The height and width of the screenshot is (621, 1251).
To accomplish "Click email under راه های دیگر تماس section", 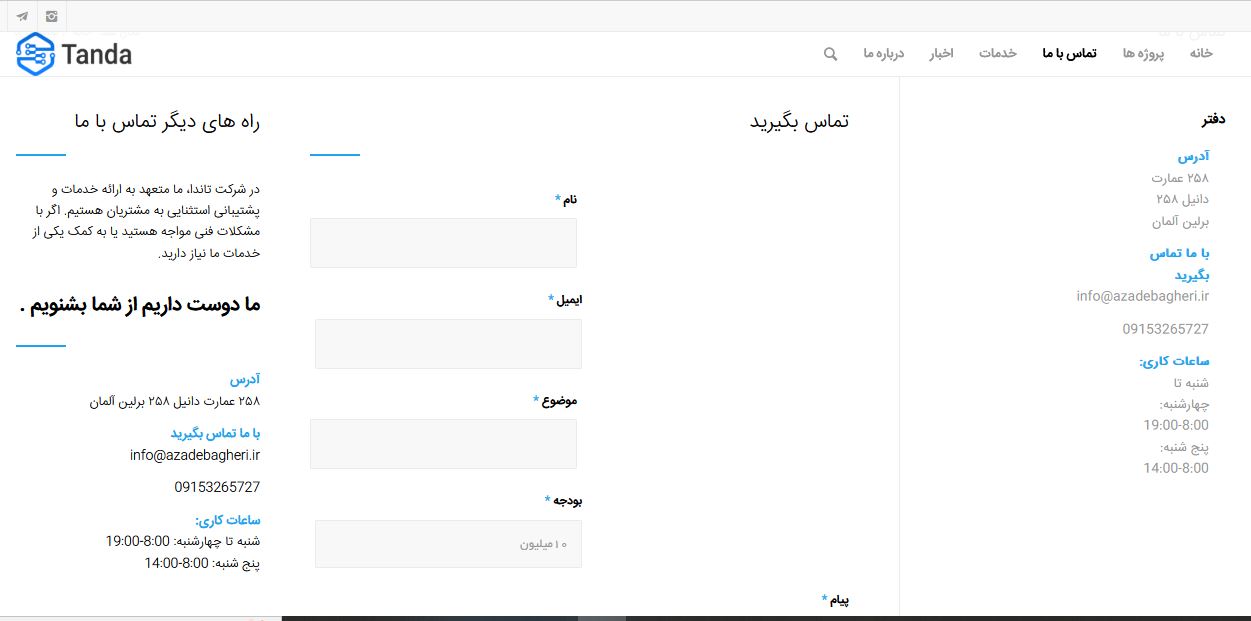I will pyautogui.click(x=195, y=455).
